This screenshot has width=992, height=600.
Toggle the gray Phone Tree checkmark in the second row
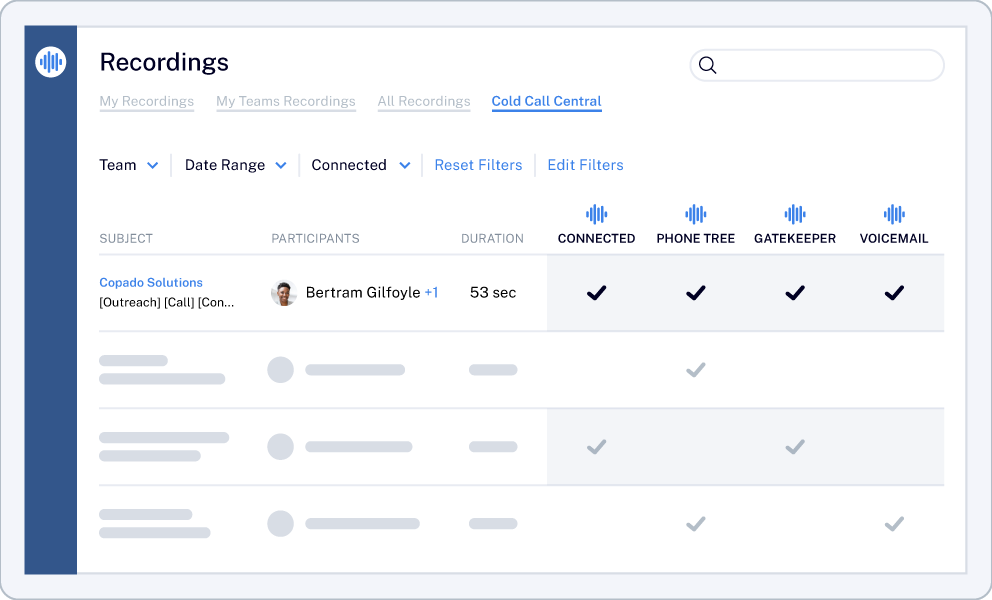pos(695,370)
